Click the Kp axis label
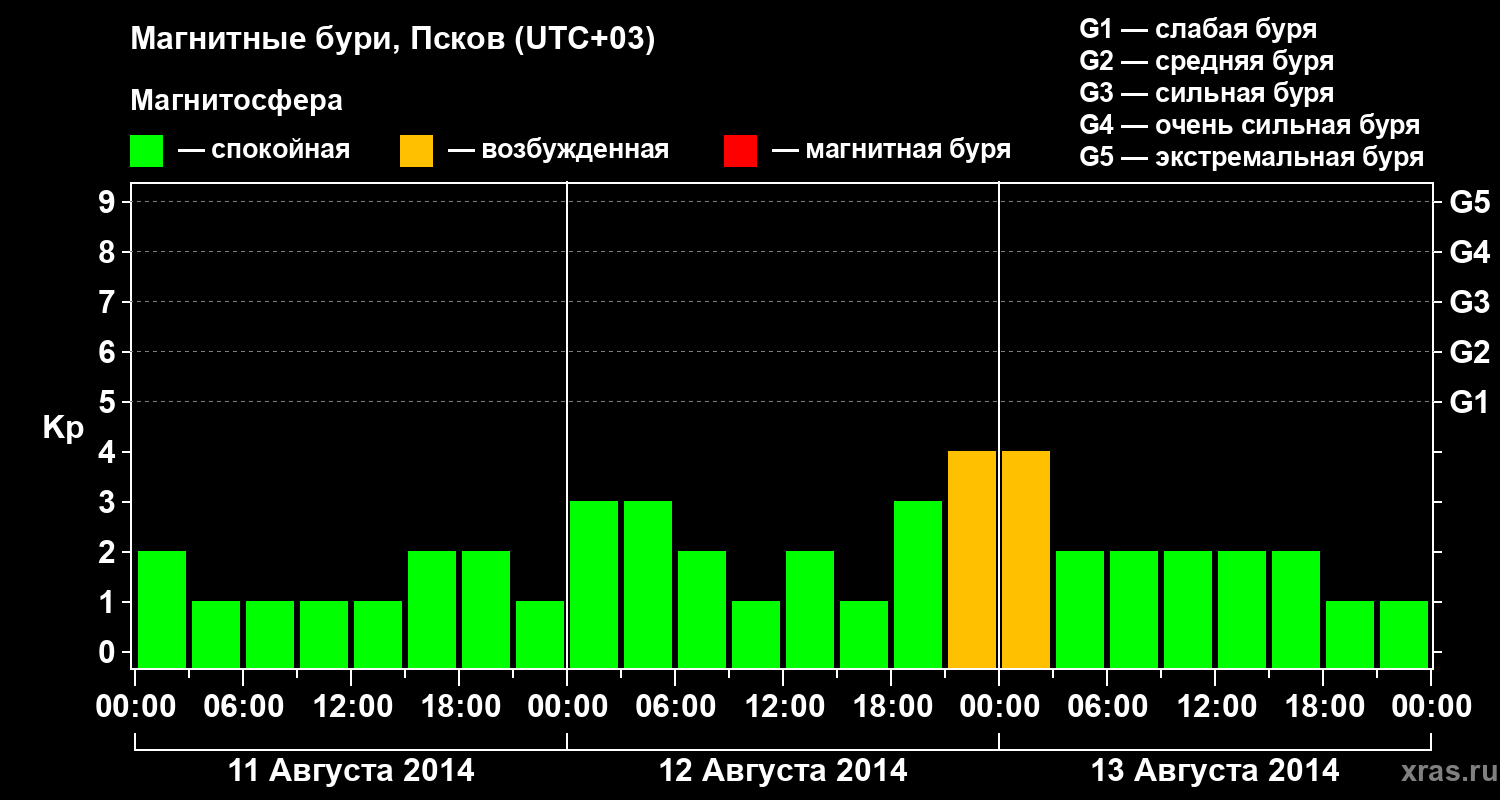Screen dimensions: 1500x800 [63, 428]
